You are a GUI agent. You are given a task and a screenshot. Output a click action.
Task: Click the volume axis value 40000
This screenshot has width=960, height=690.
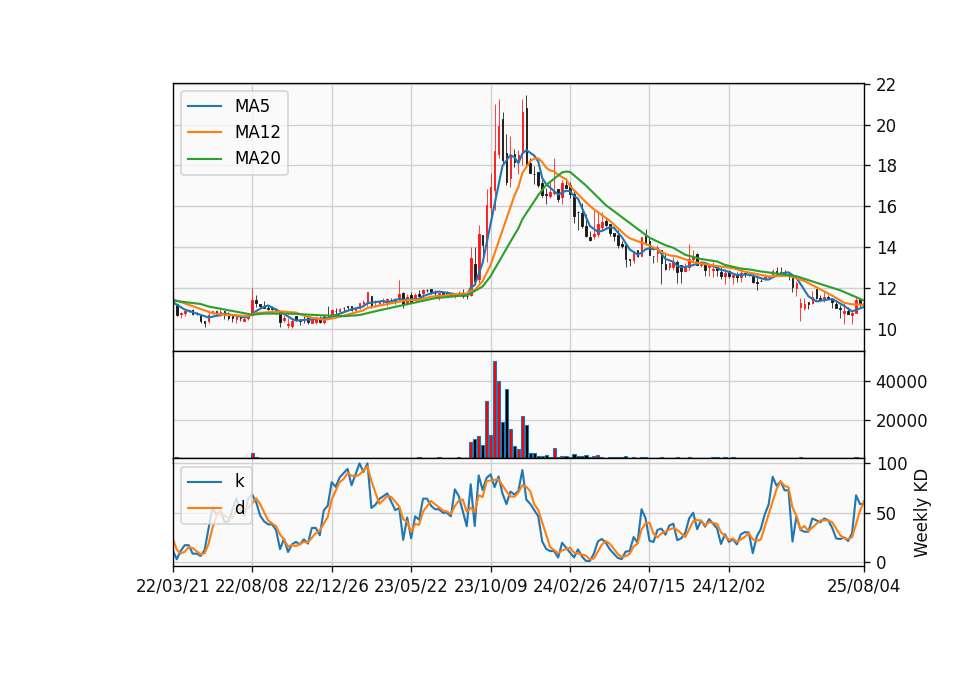click(x=901, y=381)
